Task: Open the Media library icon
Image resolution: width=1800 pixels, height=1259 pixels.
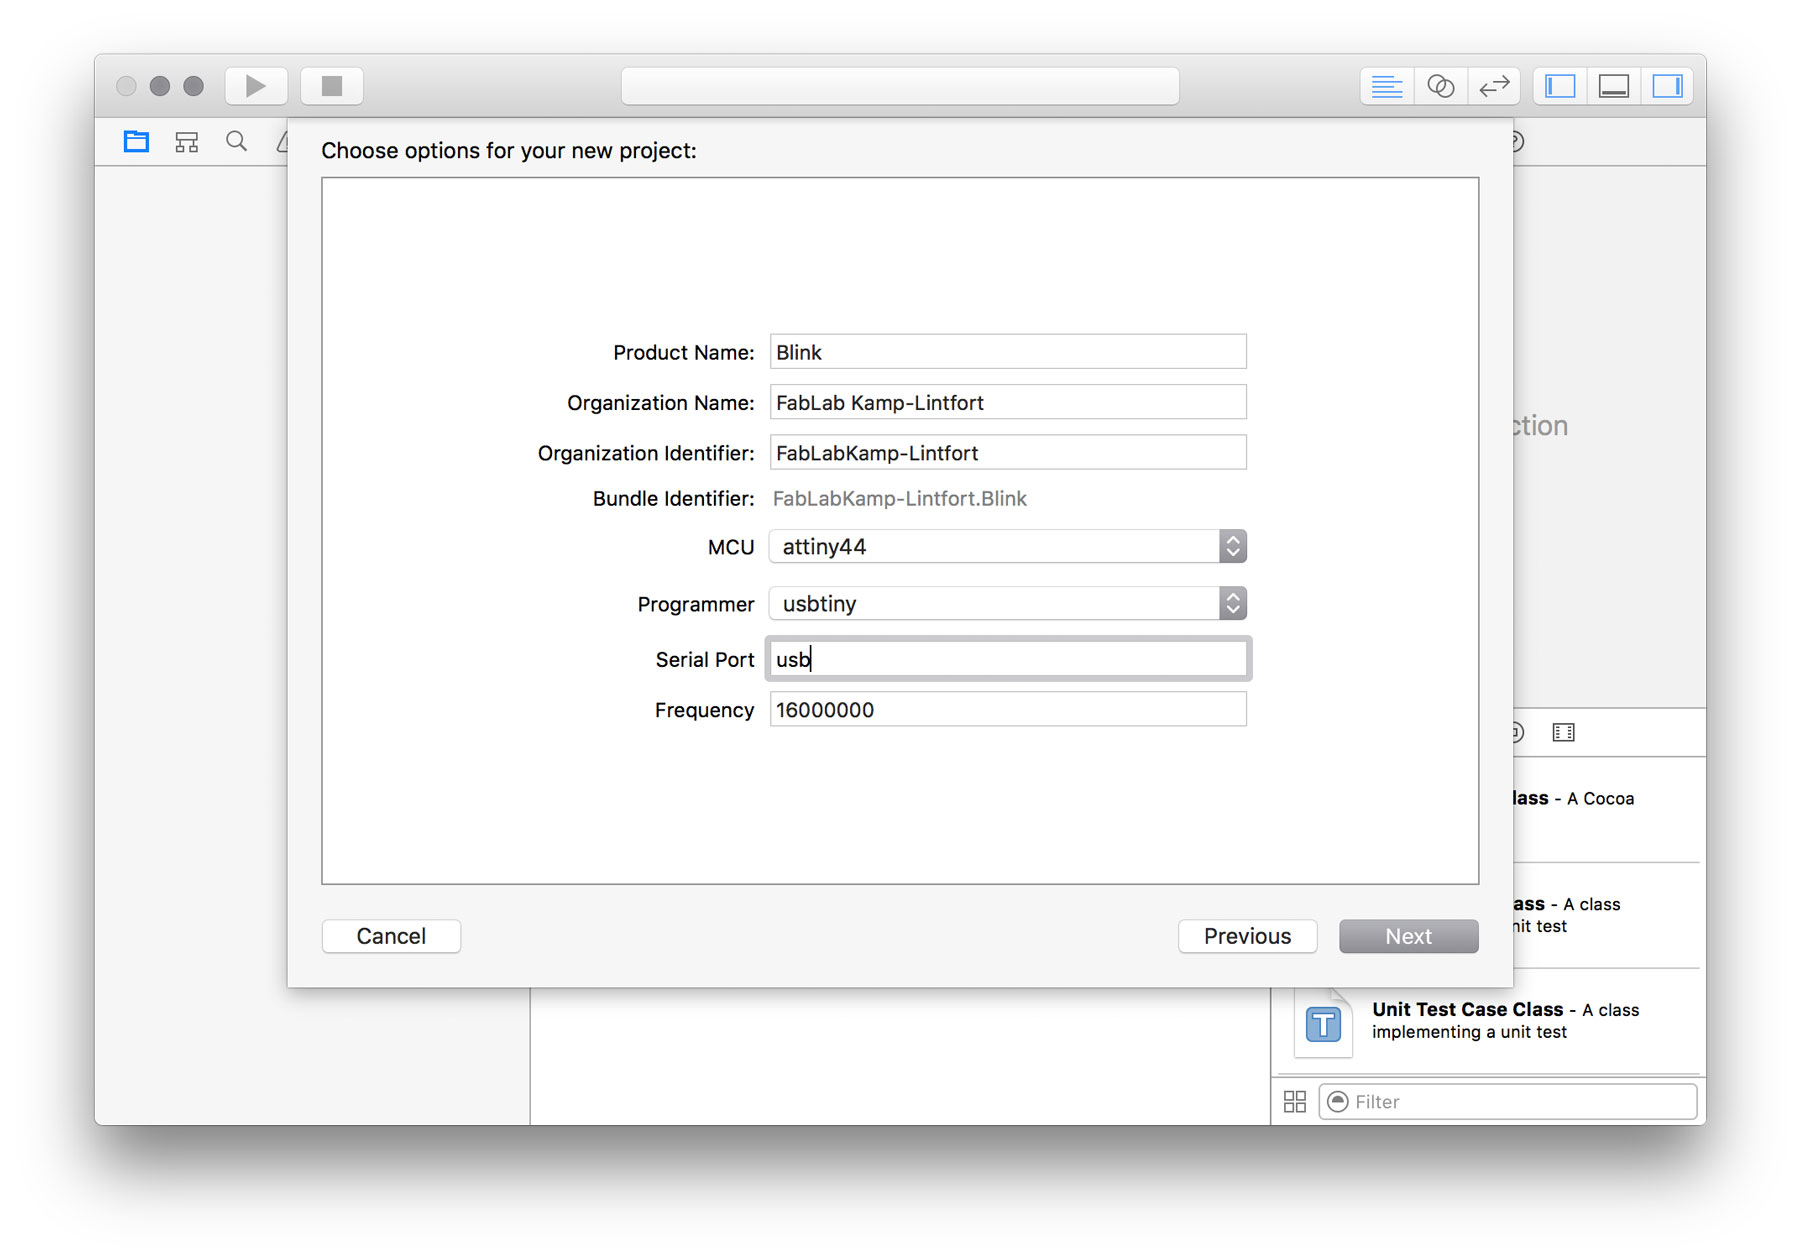Action: (x=1563, y=733)
